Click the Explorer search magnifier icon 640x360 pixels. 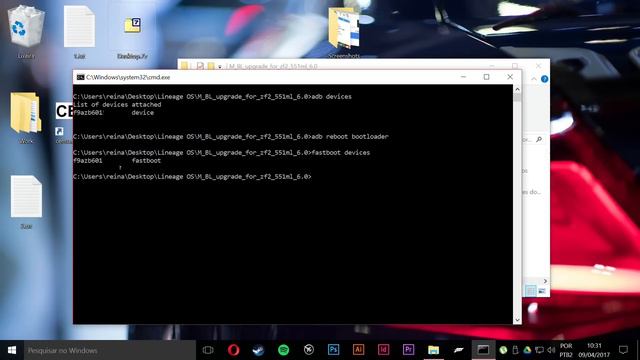click(x=539, y=140)
